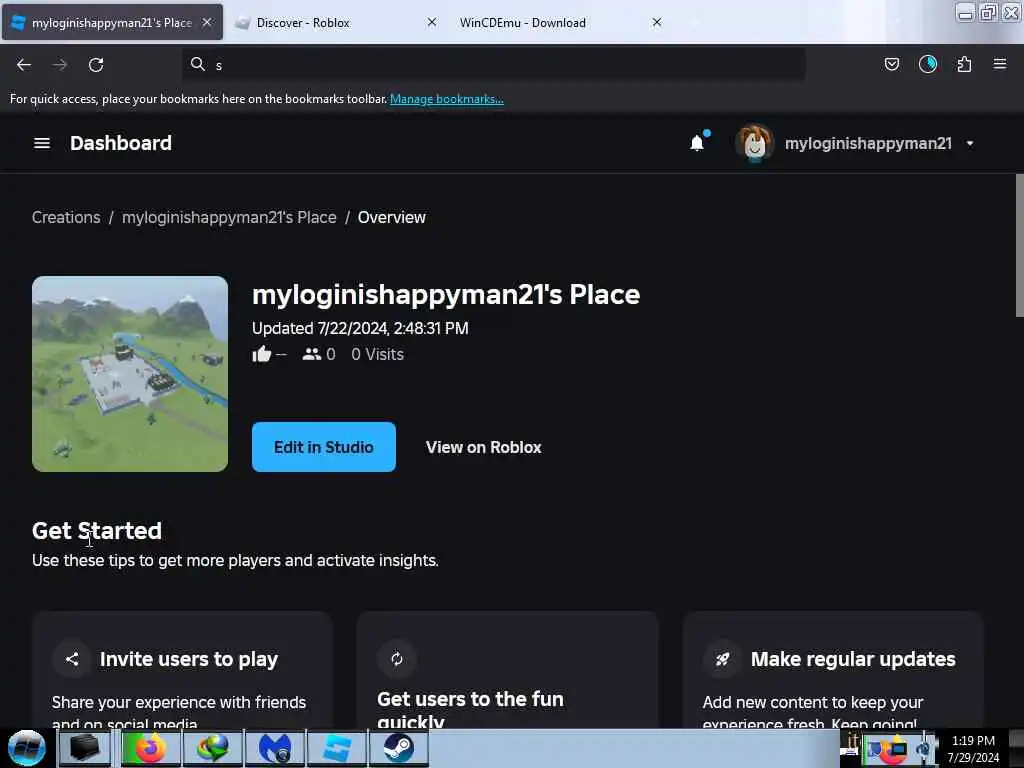Open the Pocket save icon
The image size is (1024, 768).
891,64
